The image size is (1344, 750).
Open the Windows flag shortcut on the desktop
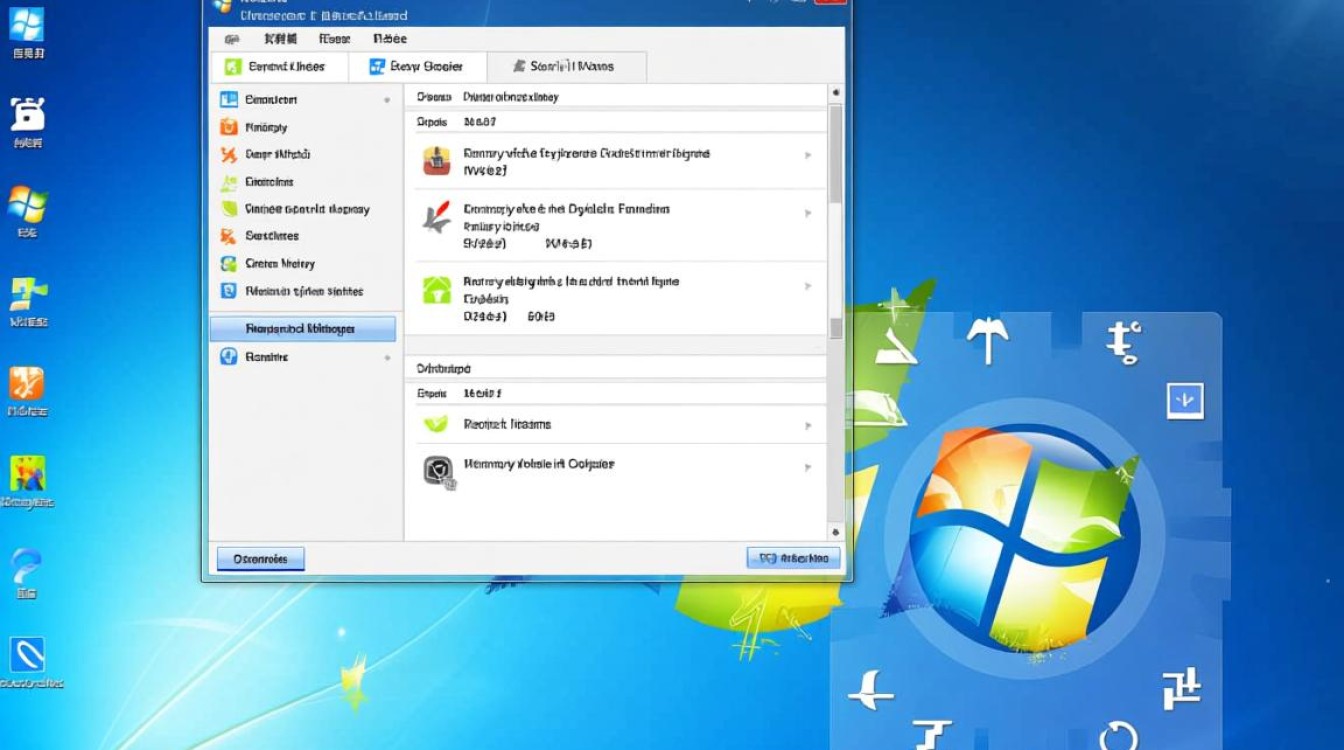(27, 205)
